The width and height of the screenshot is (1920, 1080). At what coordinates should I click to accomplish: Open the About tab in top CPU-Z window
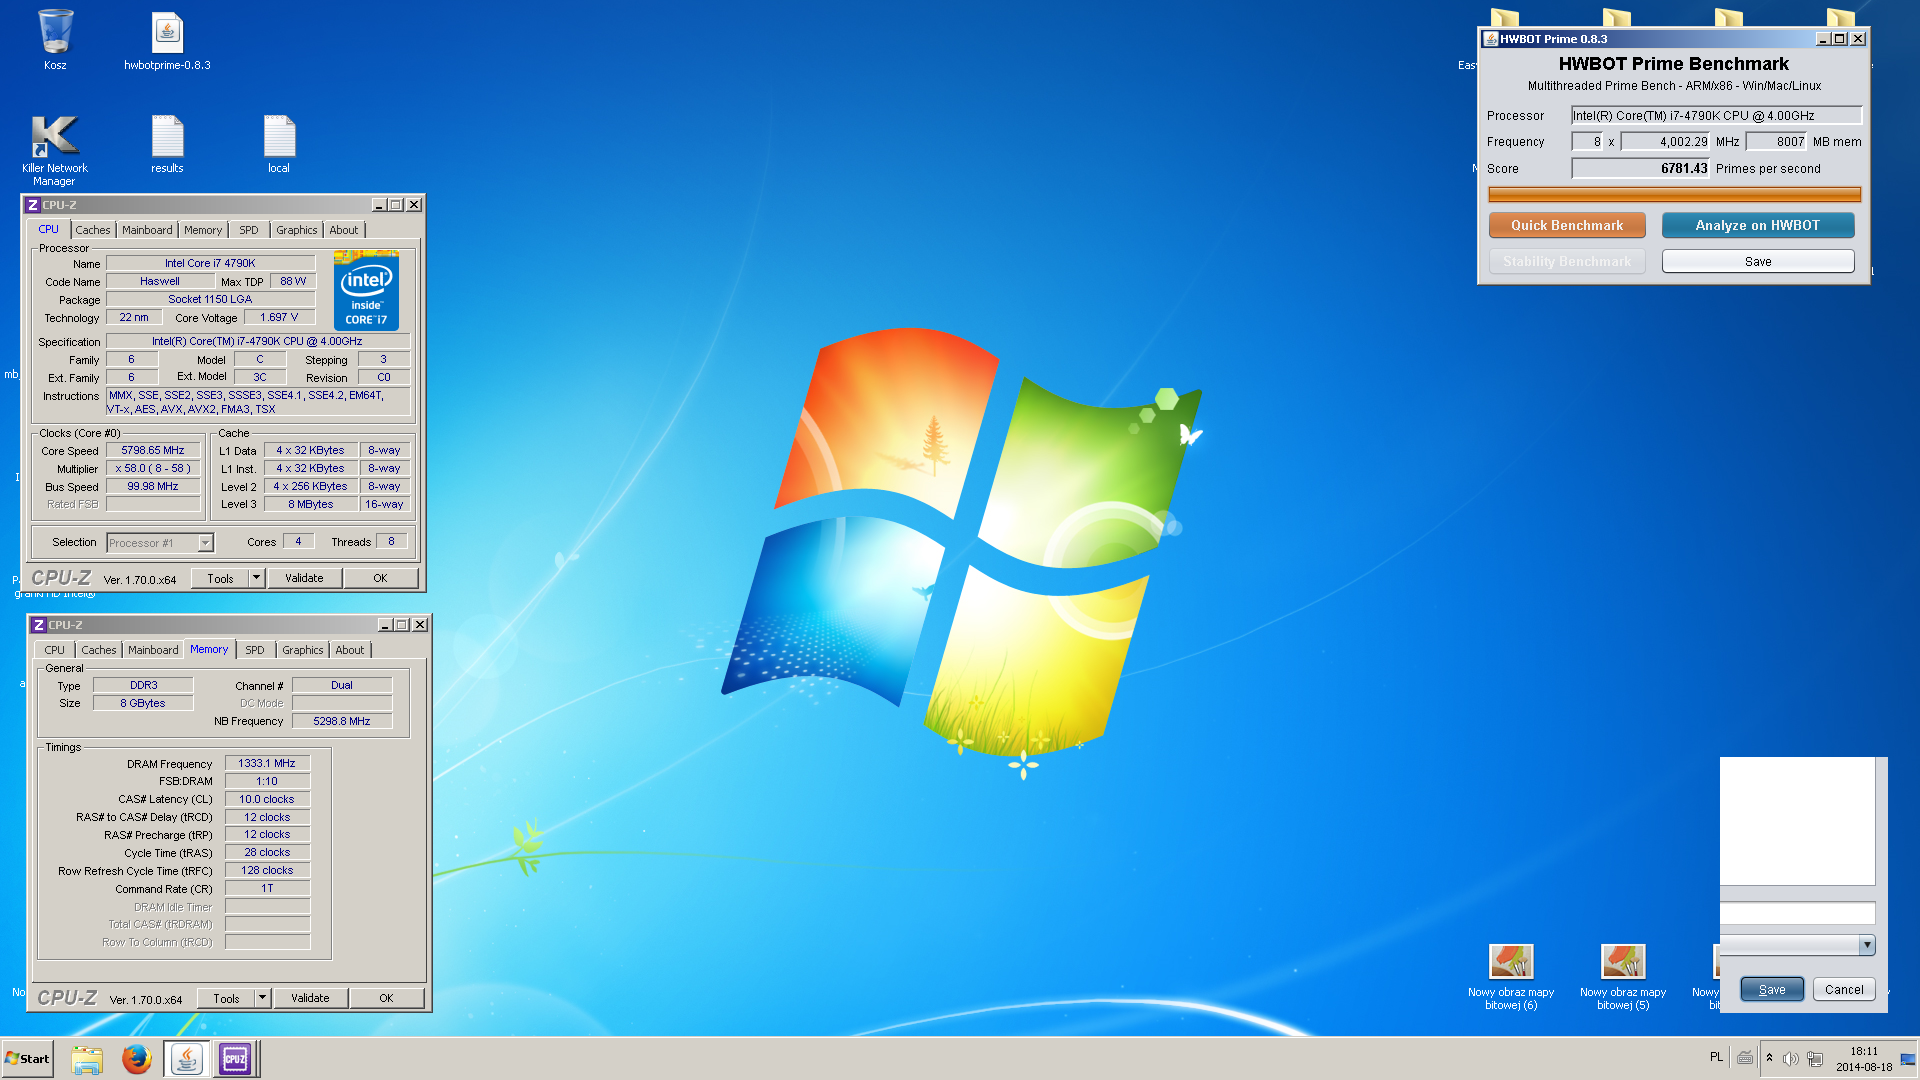(344, 230)
